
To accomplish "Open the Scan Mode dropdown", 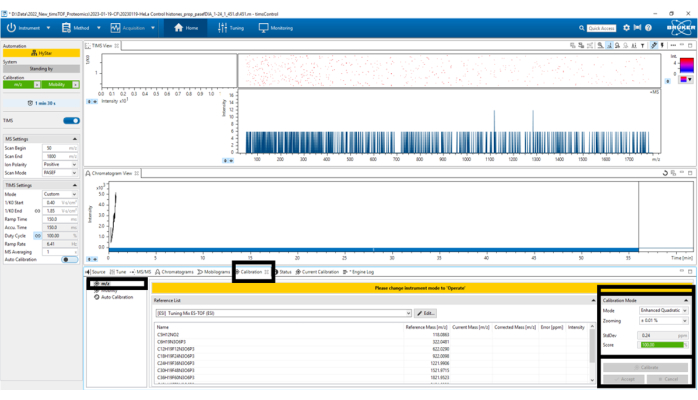I will 60,173.
